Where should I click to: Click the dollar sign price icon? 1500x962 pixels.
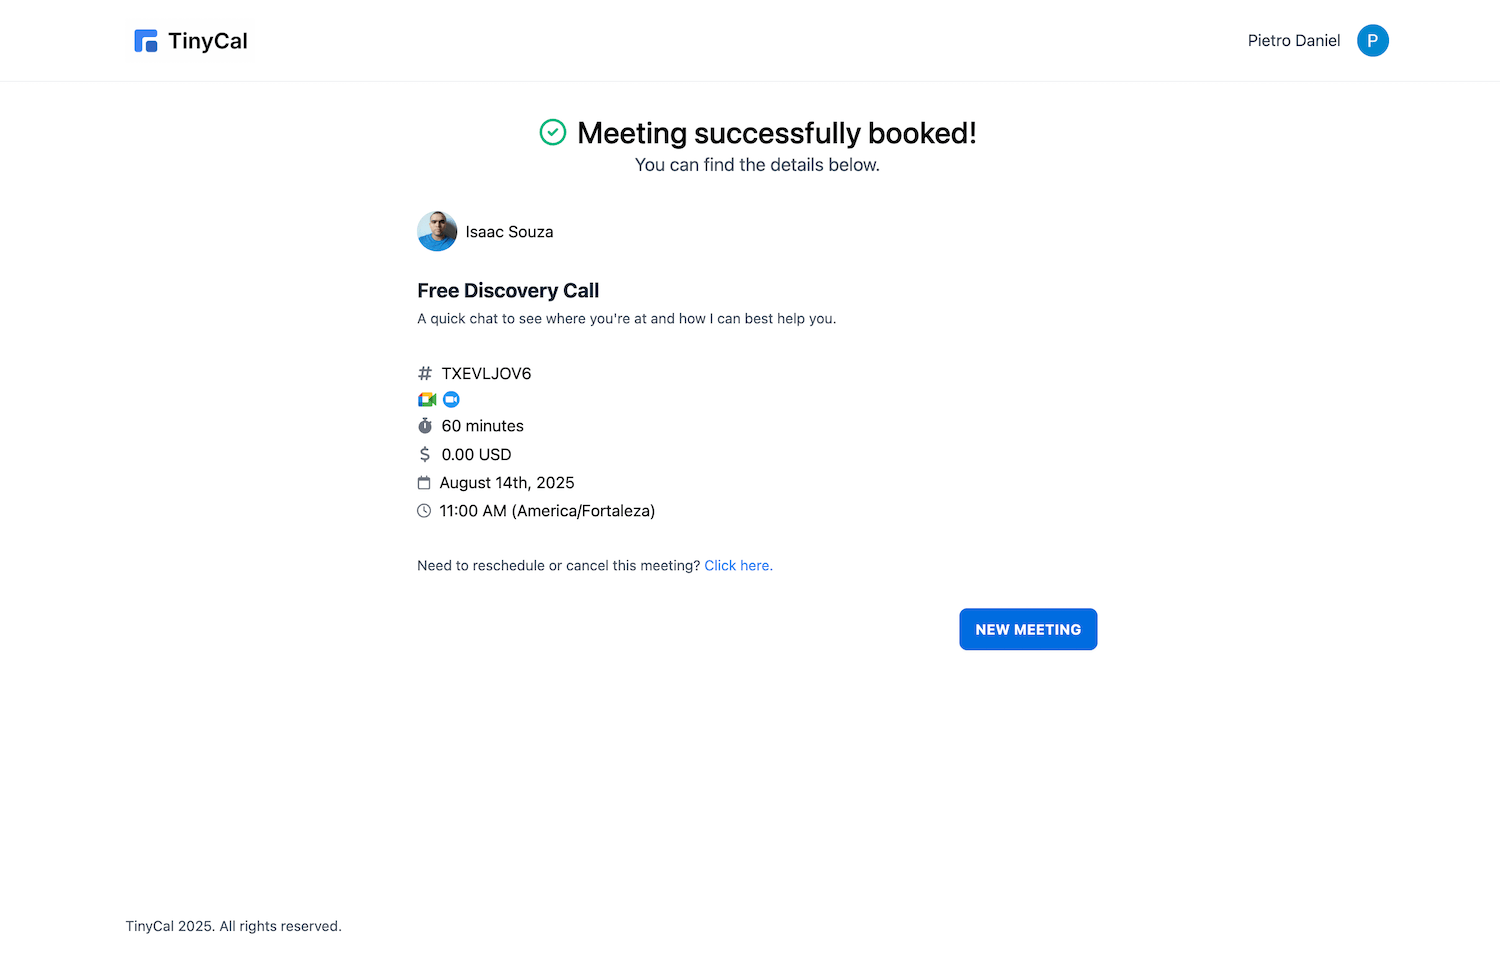[x=425, y=454]
